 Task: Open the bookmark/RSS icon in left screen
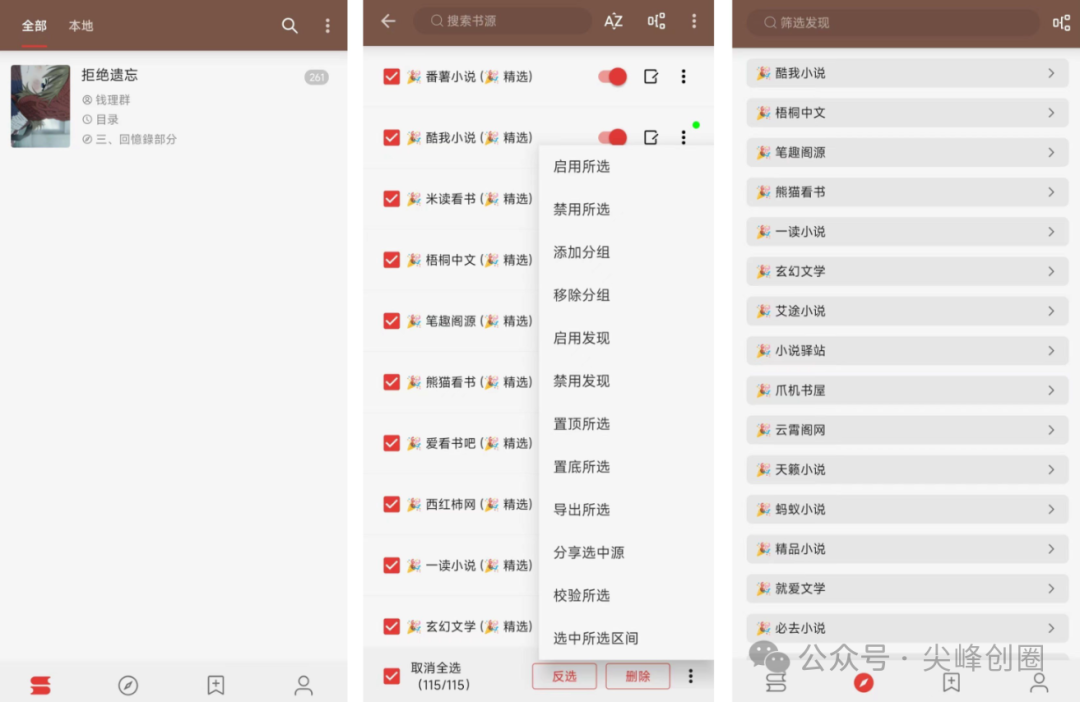click(216, 685)
